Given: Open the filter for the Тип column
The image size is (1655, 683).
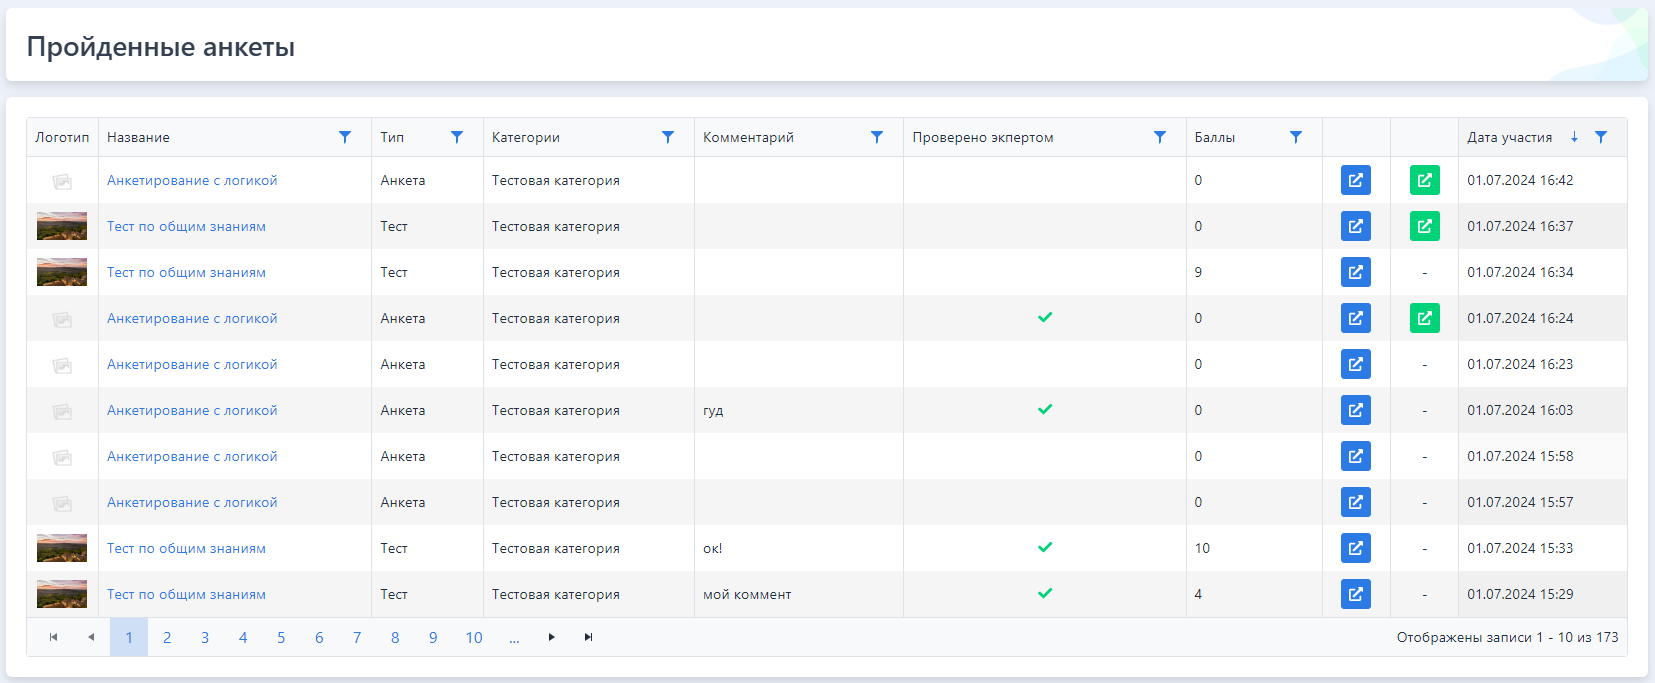Looking at the screenshot, I should pos(457,137).
